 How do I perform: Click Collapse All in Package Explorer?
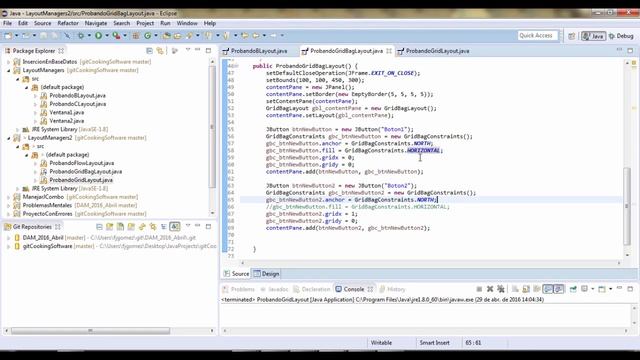coord(149,51)
